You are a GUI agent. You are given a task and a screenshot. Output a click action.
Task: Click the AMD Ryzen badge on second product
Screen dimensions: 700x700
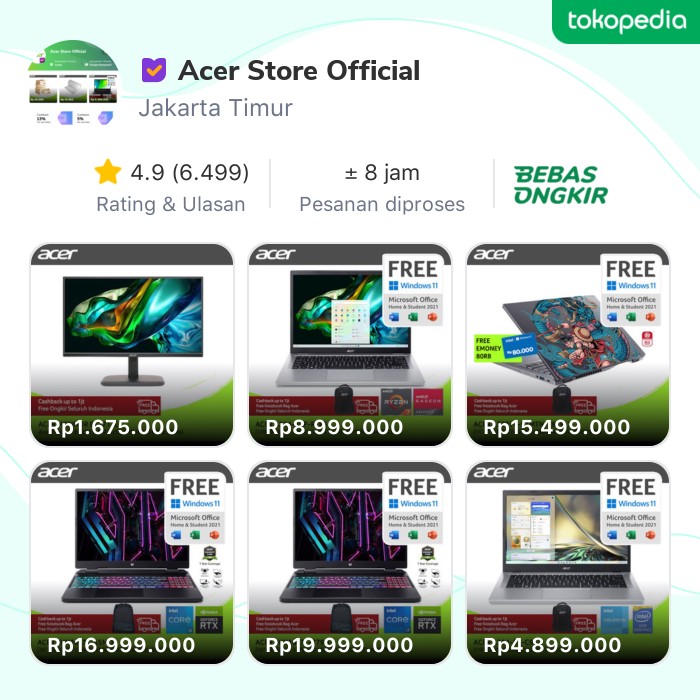396,401
